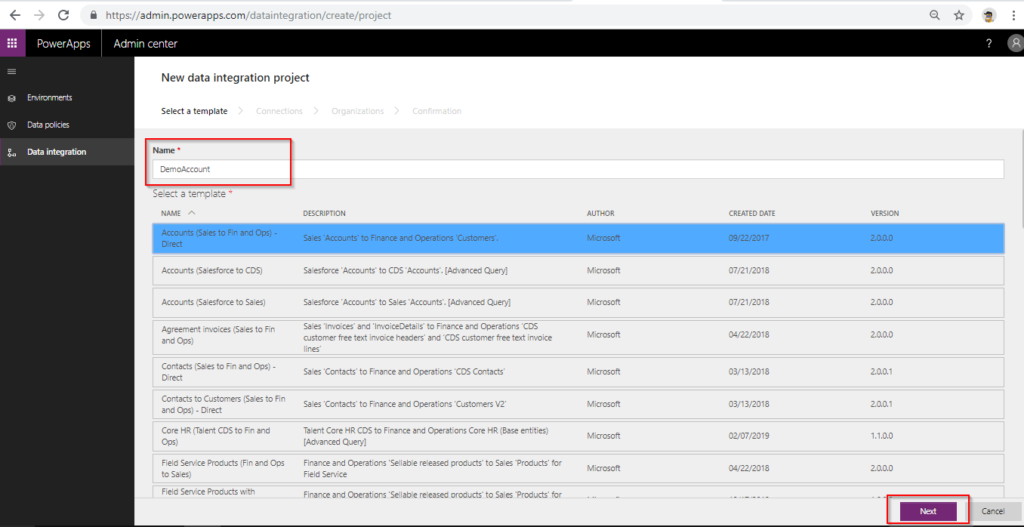
Task: Bookmark this page with the star icon
Action: [x=959, y=15]
